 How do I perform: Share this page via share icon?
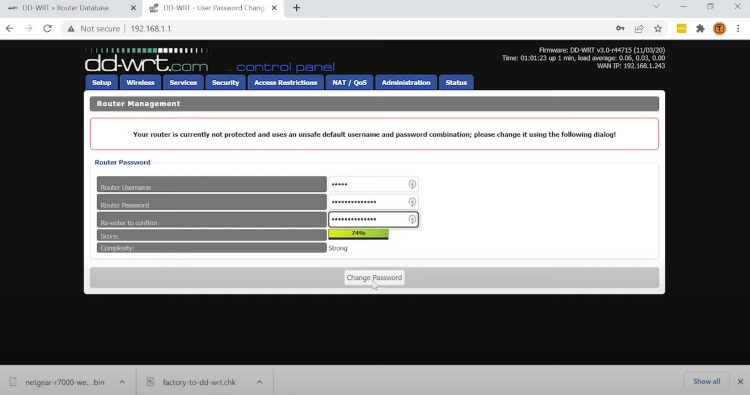click(x=639, y=29)
